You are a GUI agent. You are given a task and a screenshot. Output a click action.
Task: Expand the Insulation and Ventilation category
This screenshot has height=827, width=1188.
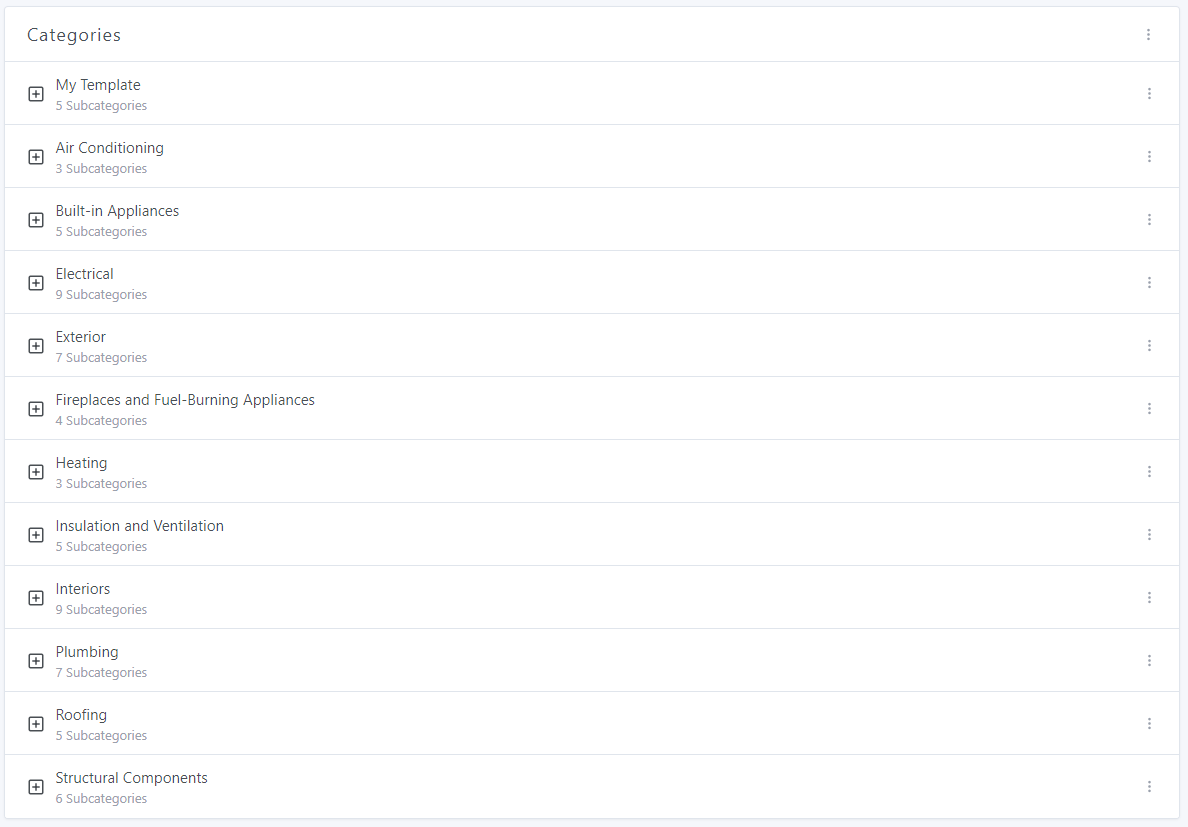coord(36,535)
